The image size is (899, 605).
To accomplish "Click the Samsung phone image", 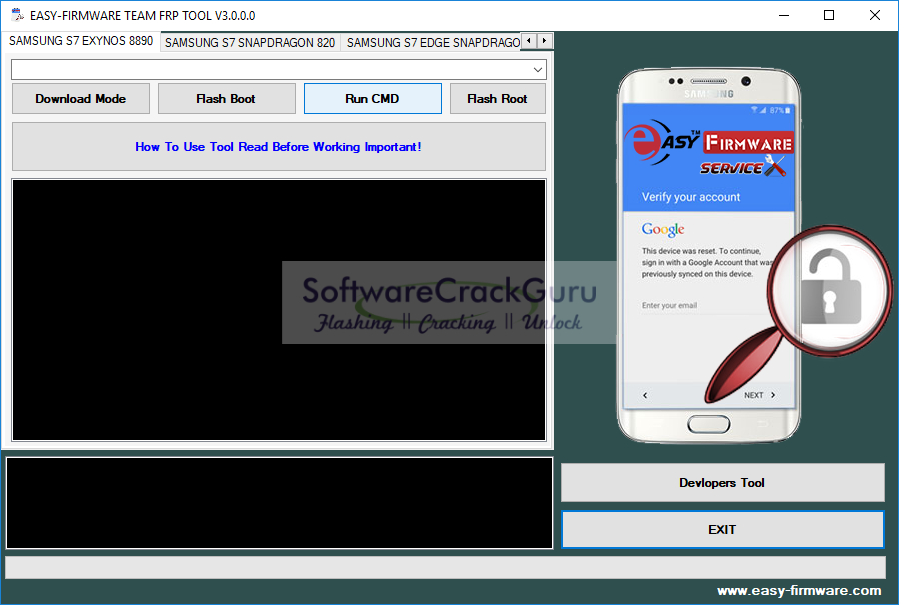I will coord(709,255).
